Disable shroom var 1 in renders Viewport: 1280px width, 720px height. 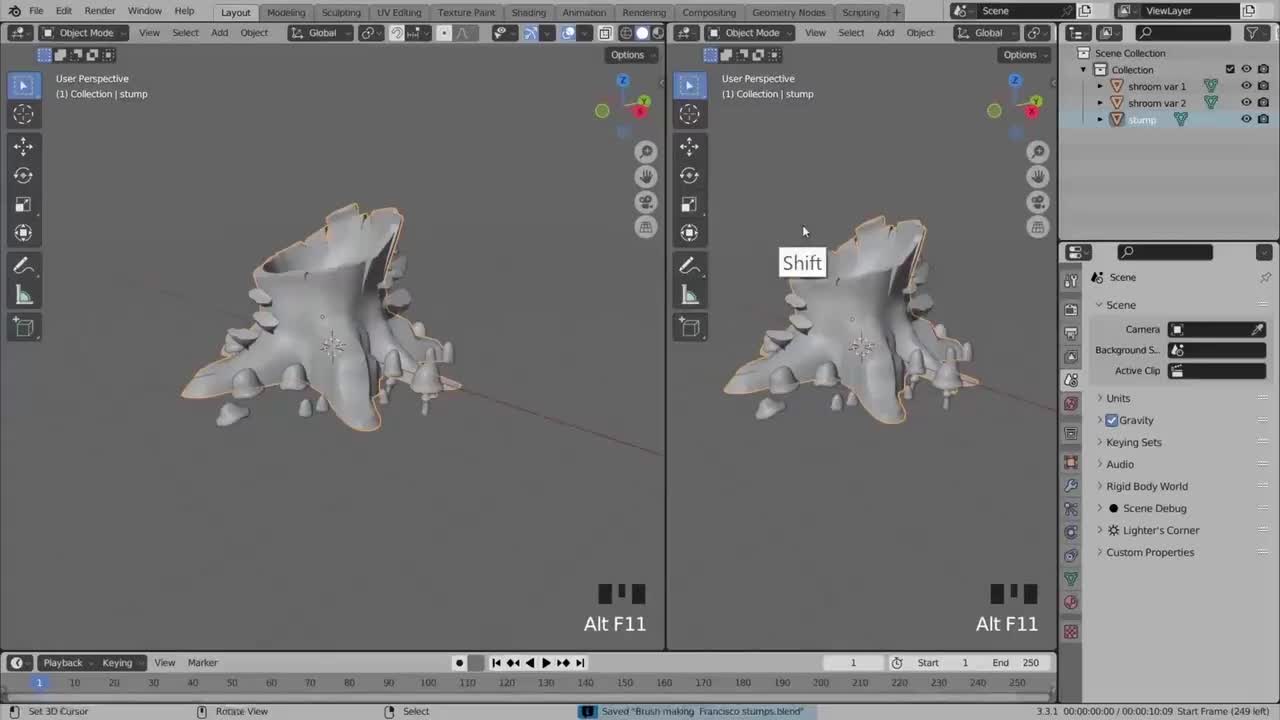coord(1263,86)
